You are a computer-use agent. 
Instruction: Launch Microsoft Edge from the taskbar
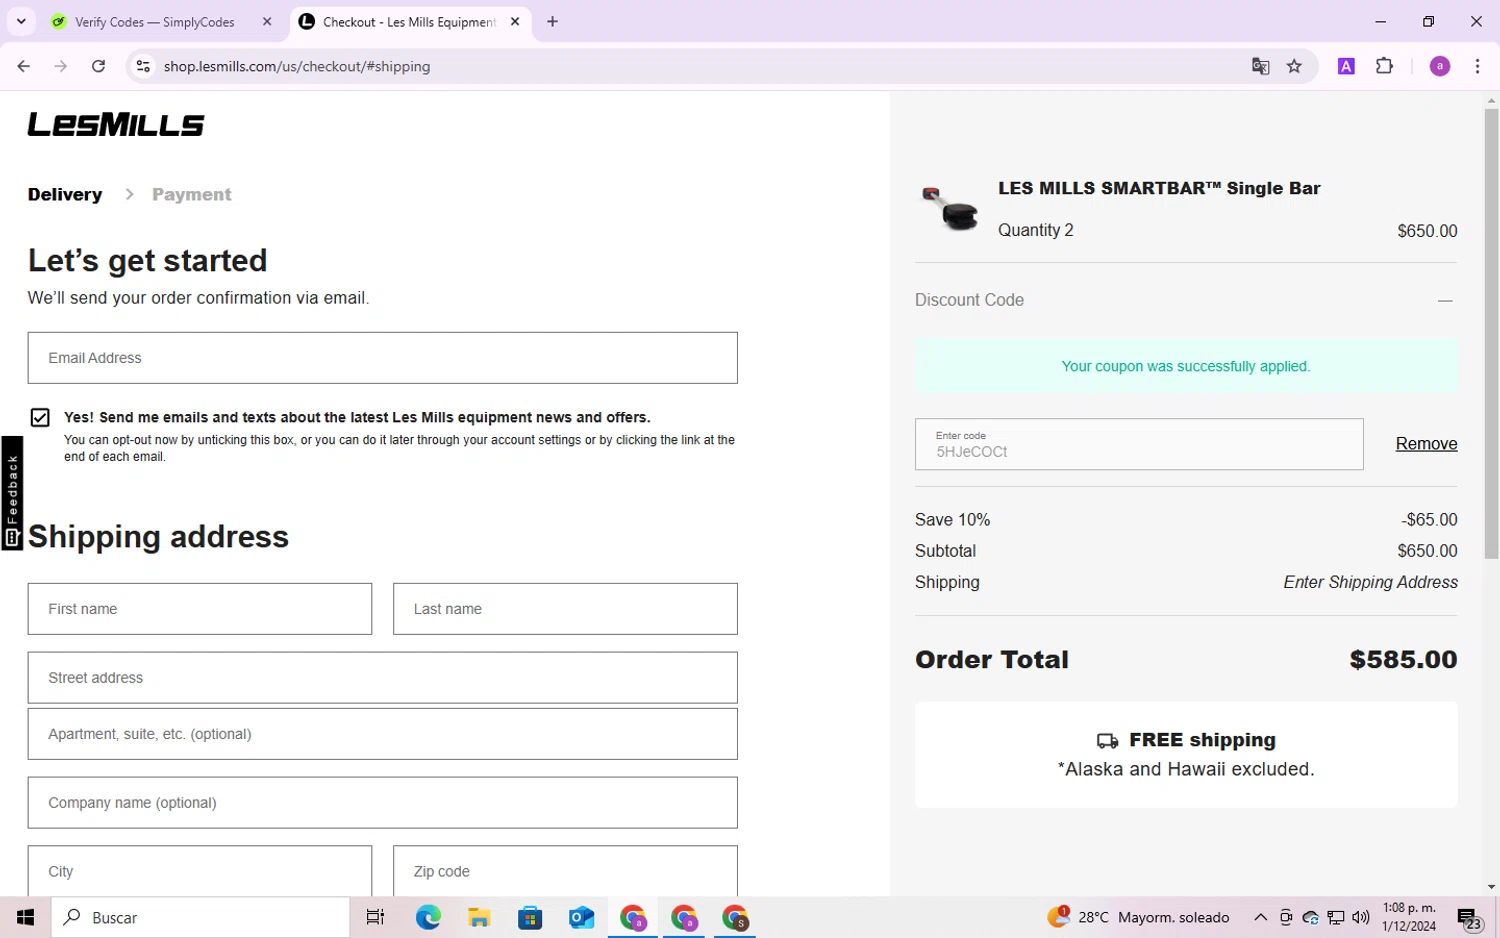(x=428, y=917)
